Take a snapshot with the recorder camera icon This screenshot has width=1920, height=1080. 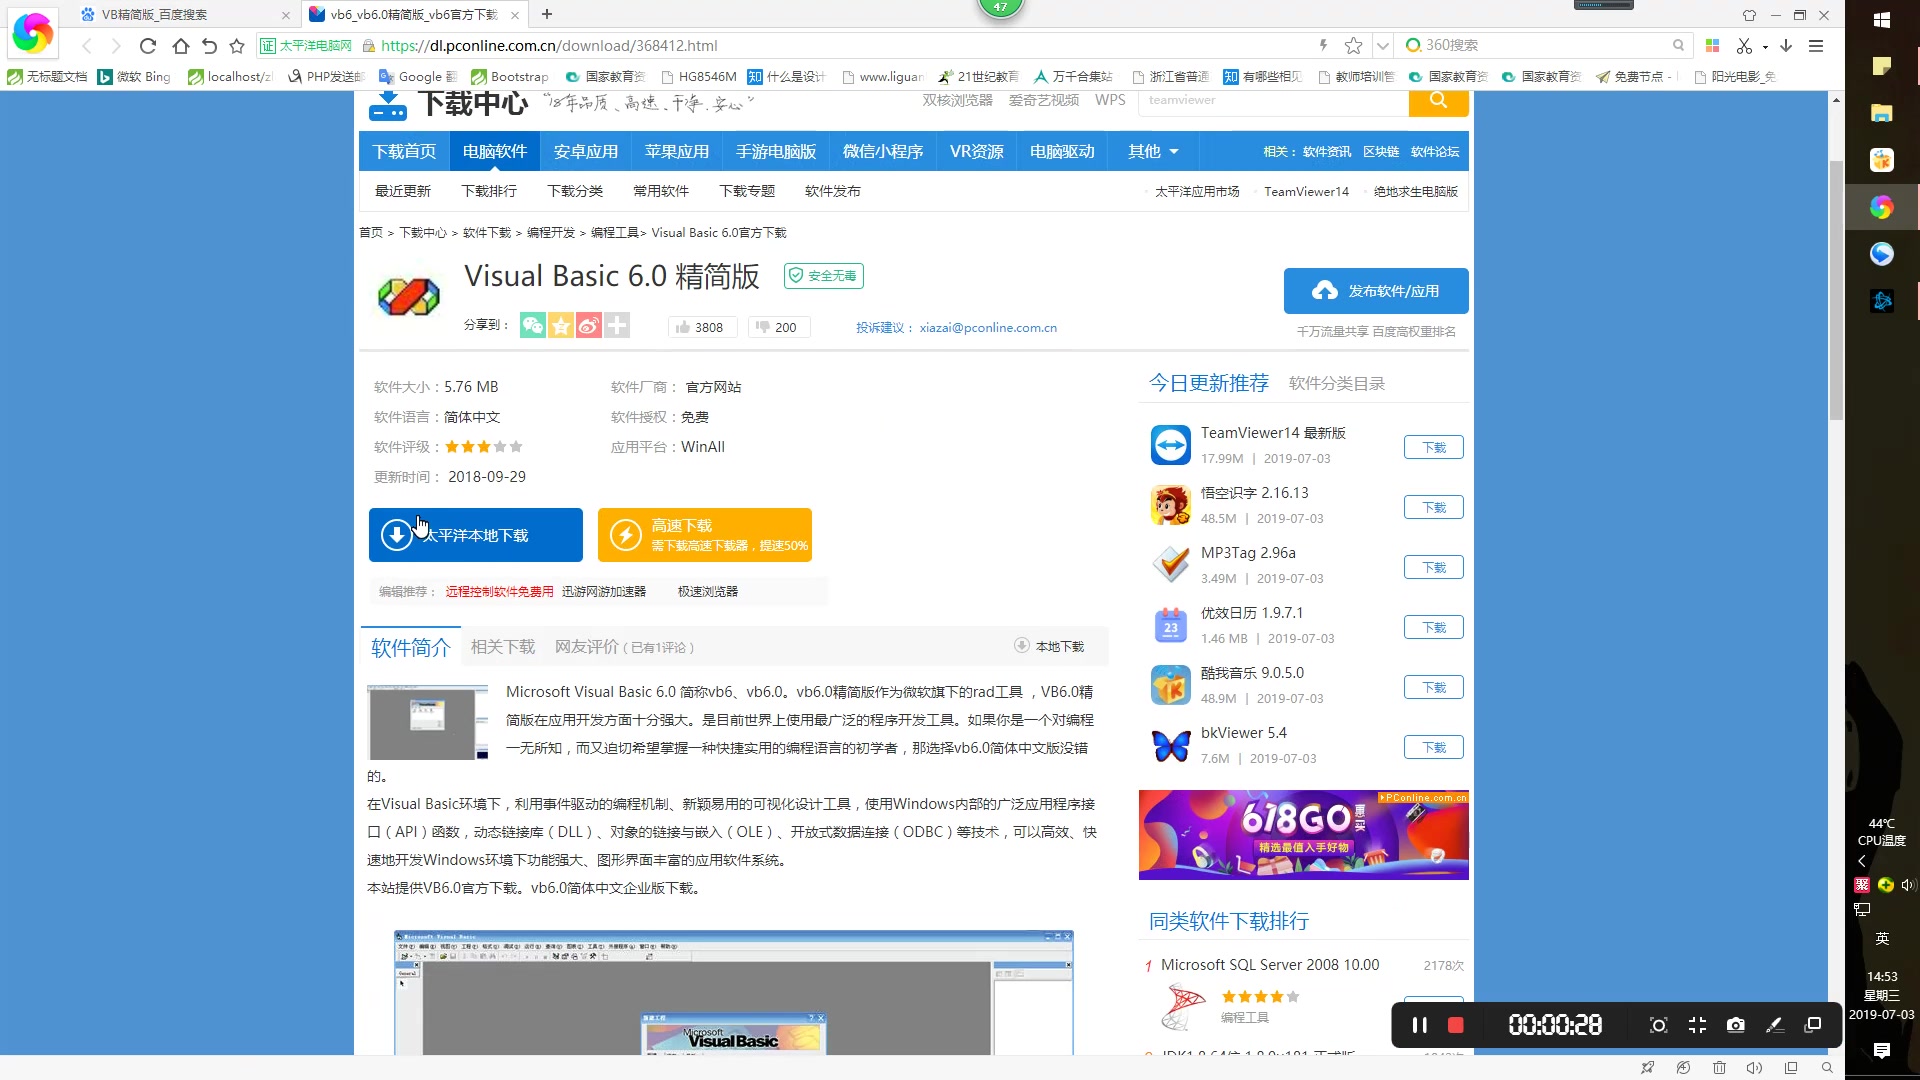point(1735,1025)
